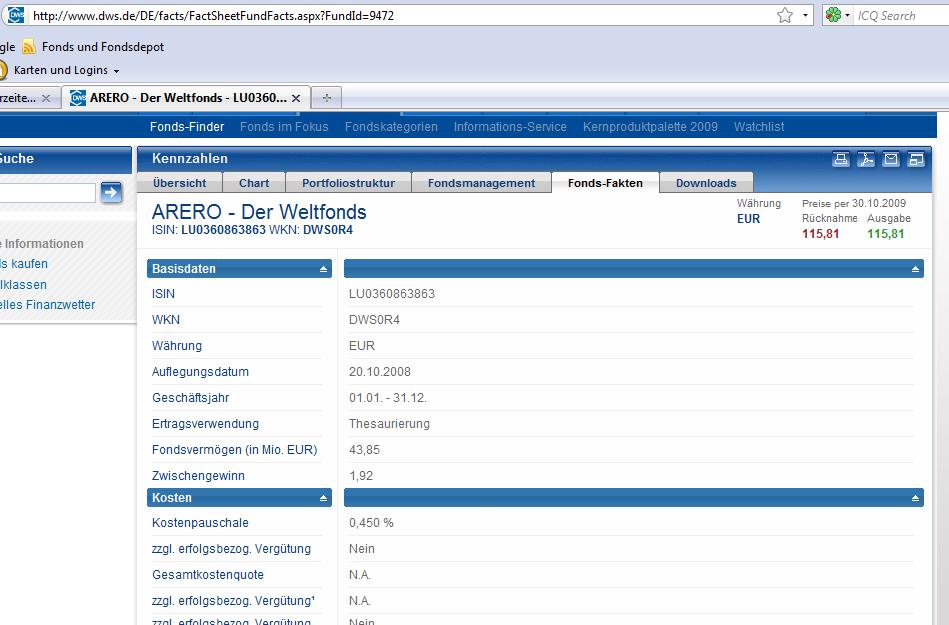Open Fondskategorien navigation item
The image size is (949, 625).
tap(391, 126)
